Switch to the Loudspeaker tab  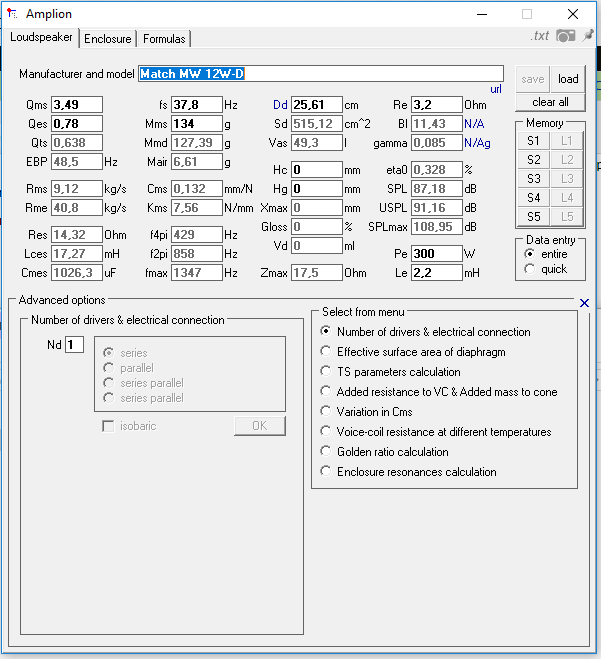41,37
